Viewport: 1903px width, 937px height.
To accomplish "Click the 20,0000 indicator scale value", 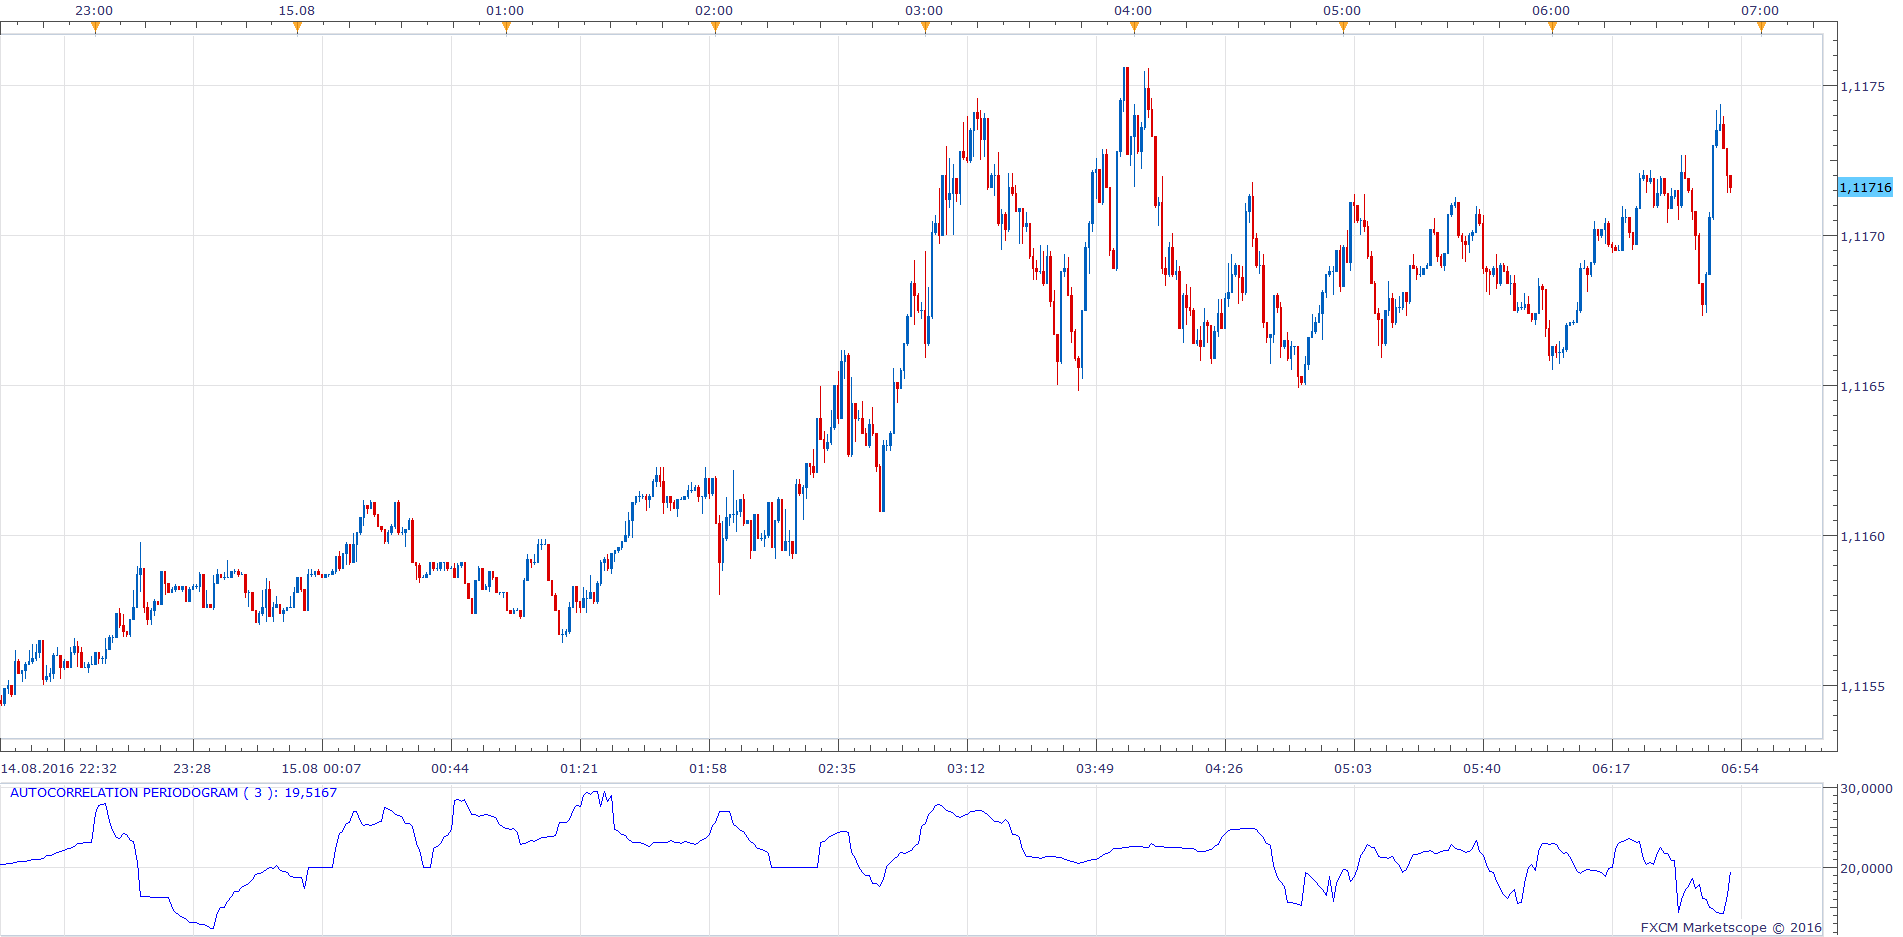I will (x=1866, y=868).
